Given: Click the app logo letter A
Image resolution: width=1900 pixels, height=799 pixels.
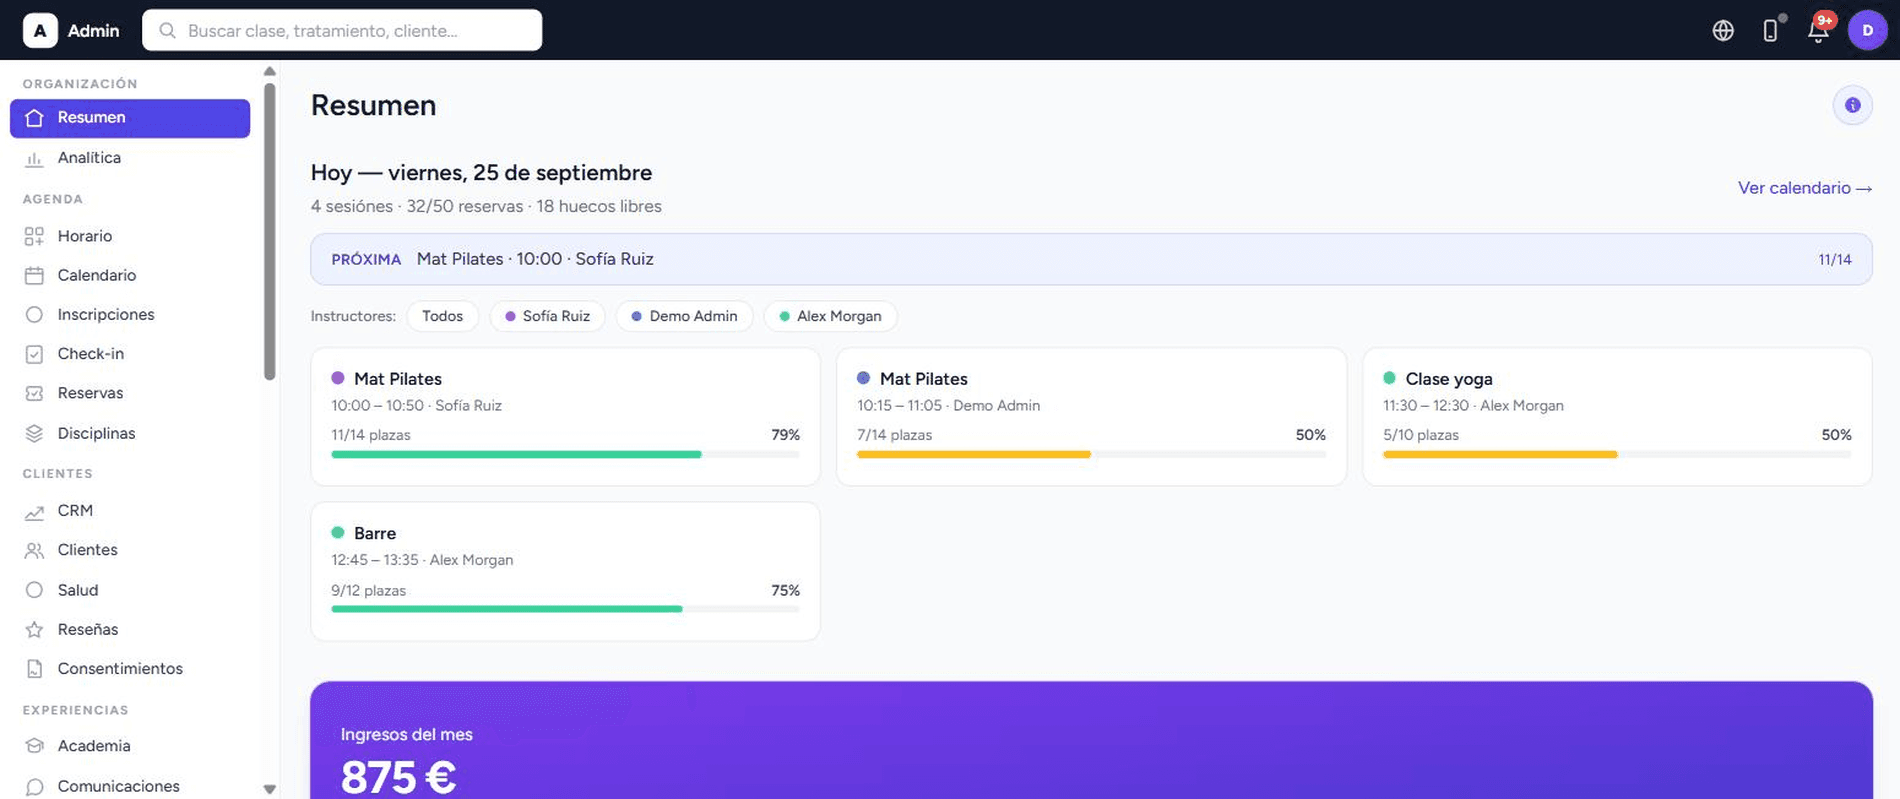Looking at the screenshot, I should point(40,31).
